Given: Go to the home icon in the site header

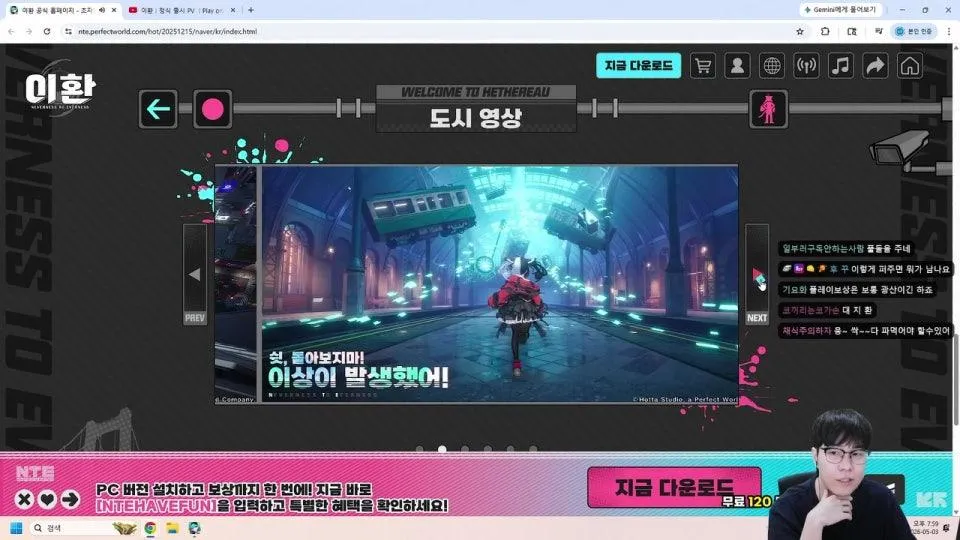Looking at the screenshot, I should pyautogui.click(x=910, y=66).
